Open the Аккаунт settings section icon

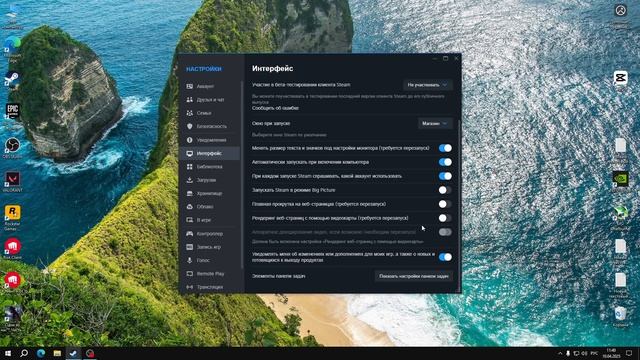coord(189,86)
